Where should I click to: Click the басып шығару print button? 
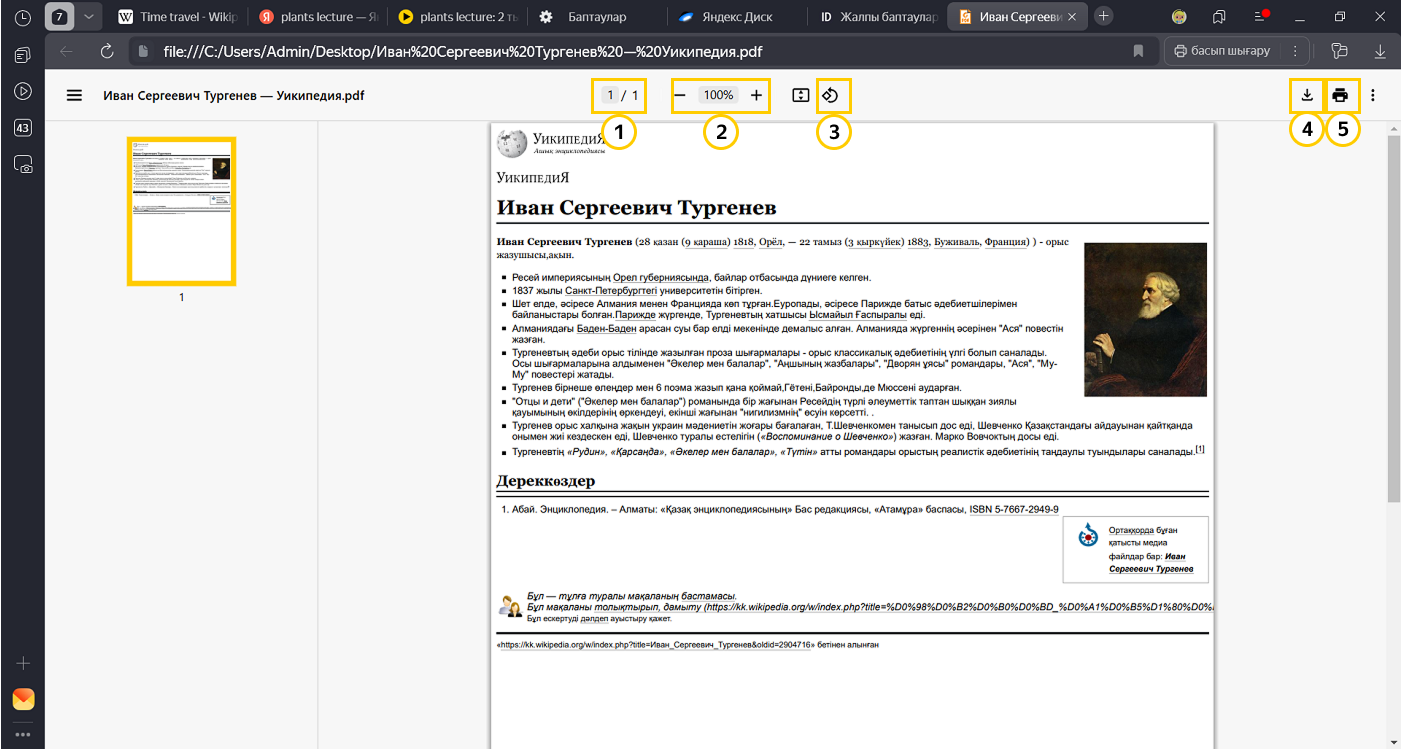click(1221, 51)
